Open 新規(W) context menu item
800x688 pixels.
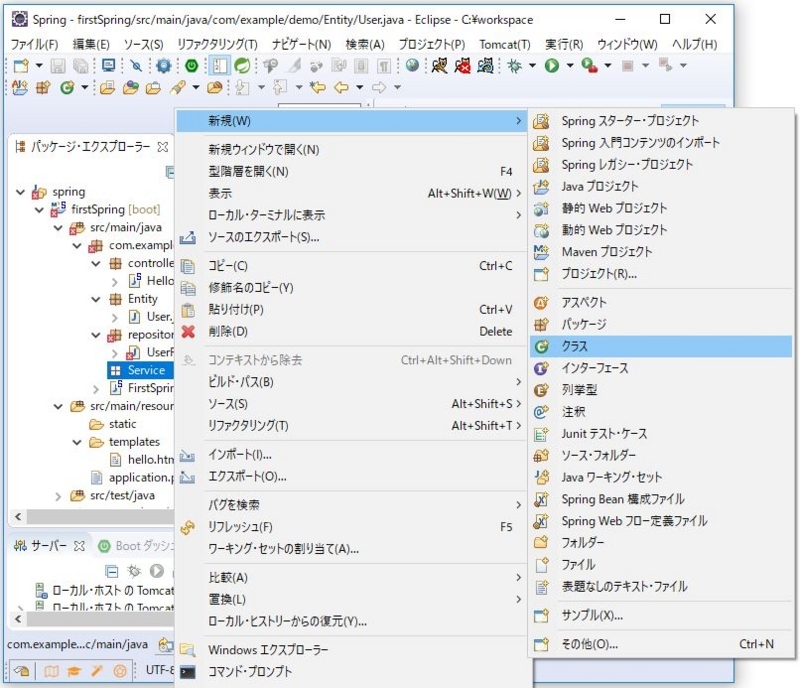(351, 121)
